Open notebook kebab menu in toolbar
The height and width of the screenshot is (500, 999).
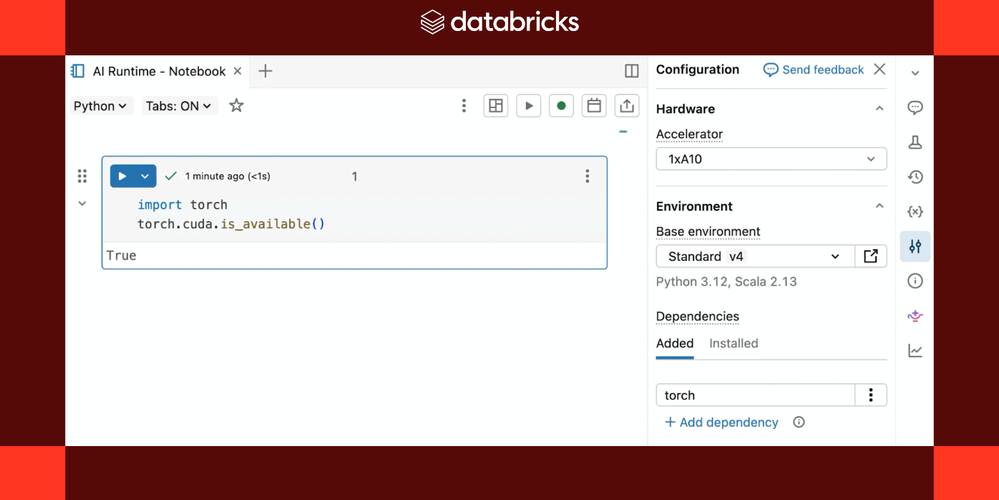[x=464, y=106]
